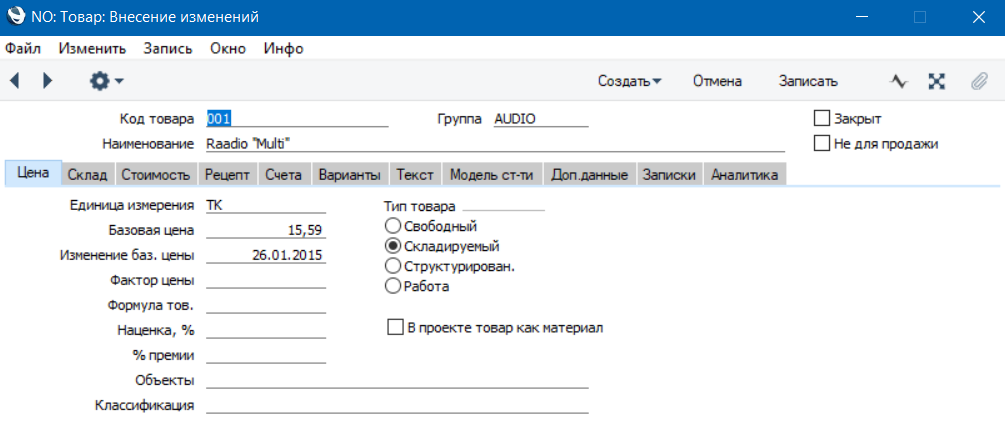Choose the Работа item type
1005x427 pixels.
[x=393, y=286]
